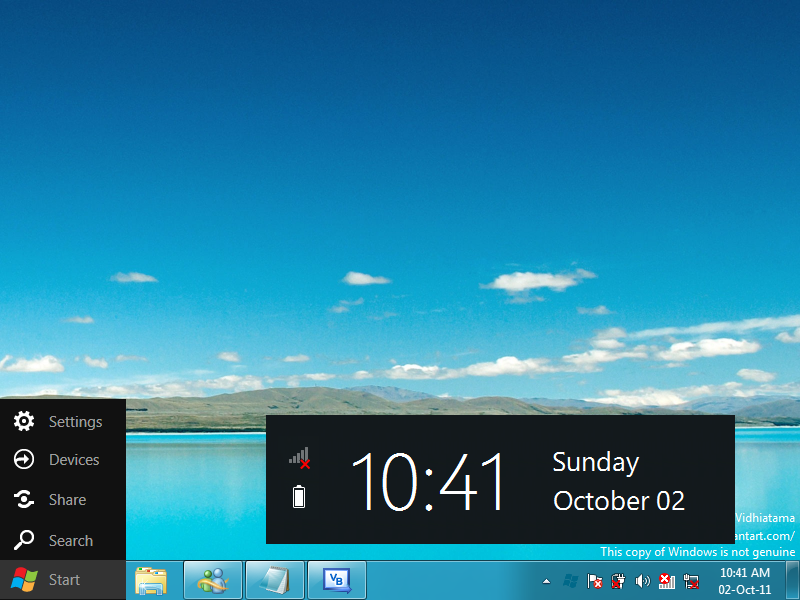Open Notepad from the taskbar
800x600 pixels.
tap(276, 580)
